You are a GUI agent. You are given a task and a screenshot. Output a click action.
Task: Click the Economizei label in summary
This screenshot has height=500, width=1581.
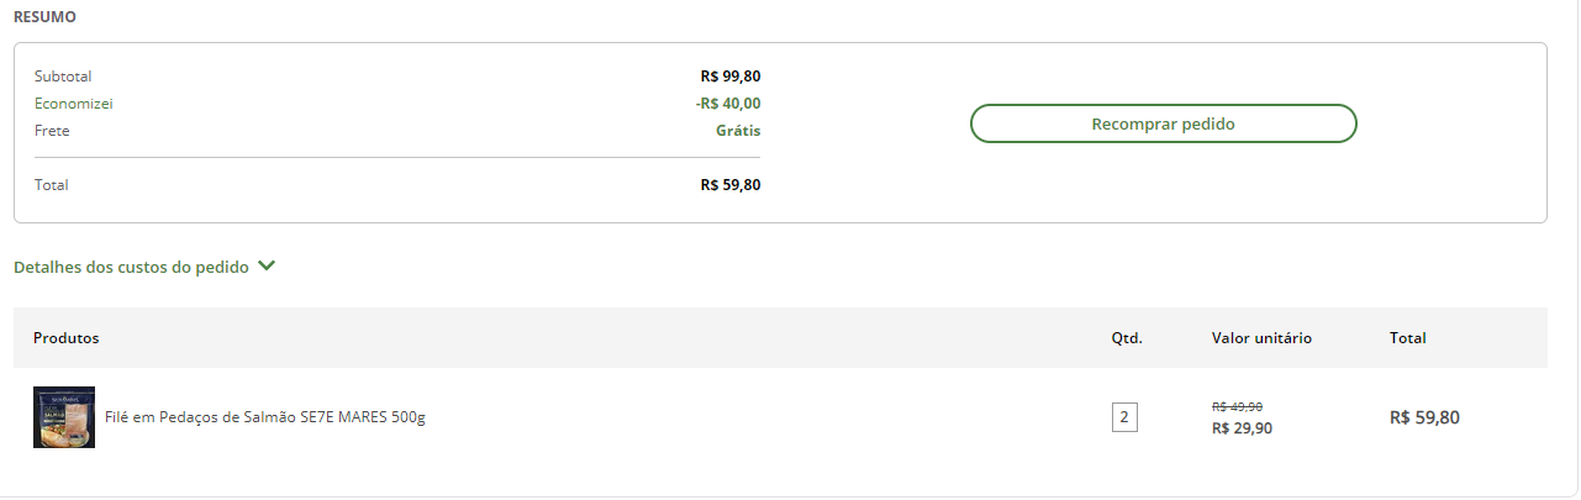click(x=73, y=103)
